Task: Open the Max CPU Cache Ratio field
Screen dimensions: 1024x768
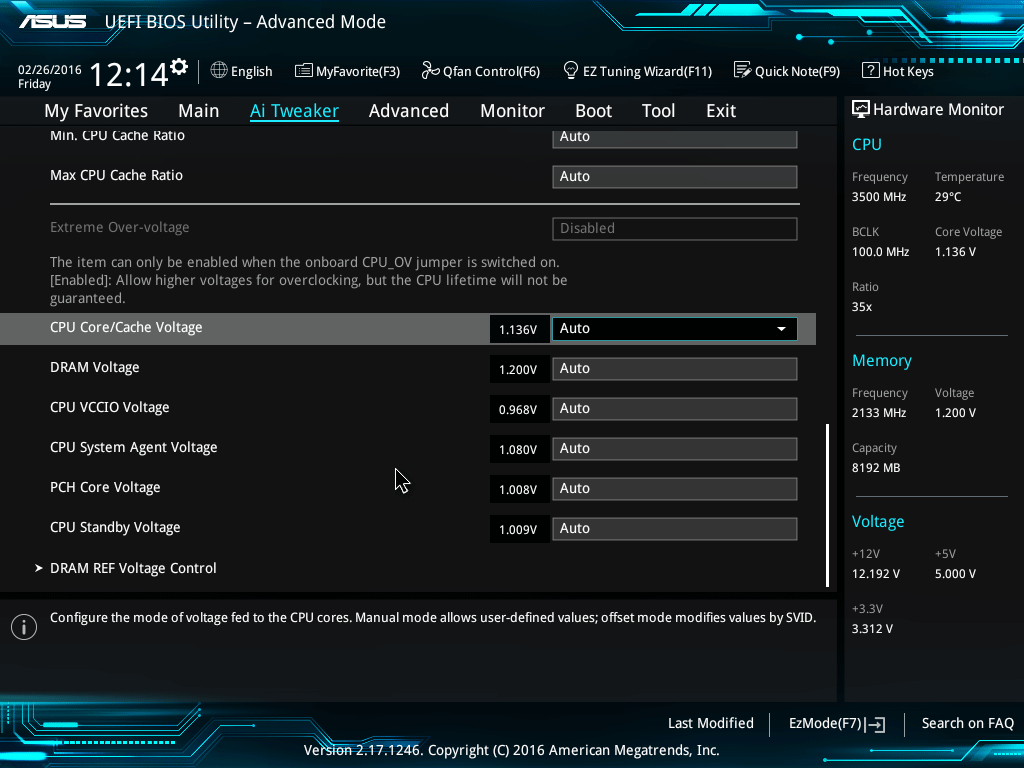Action: coord(674,177)
